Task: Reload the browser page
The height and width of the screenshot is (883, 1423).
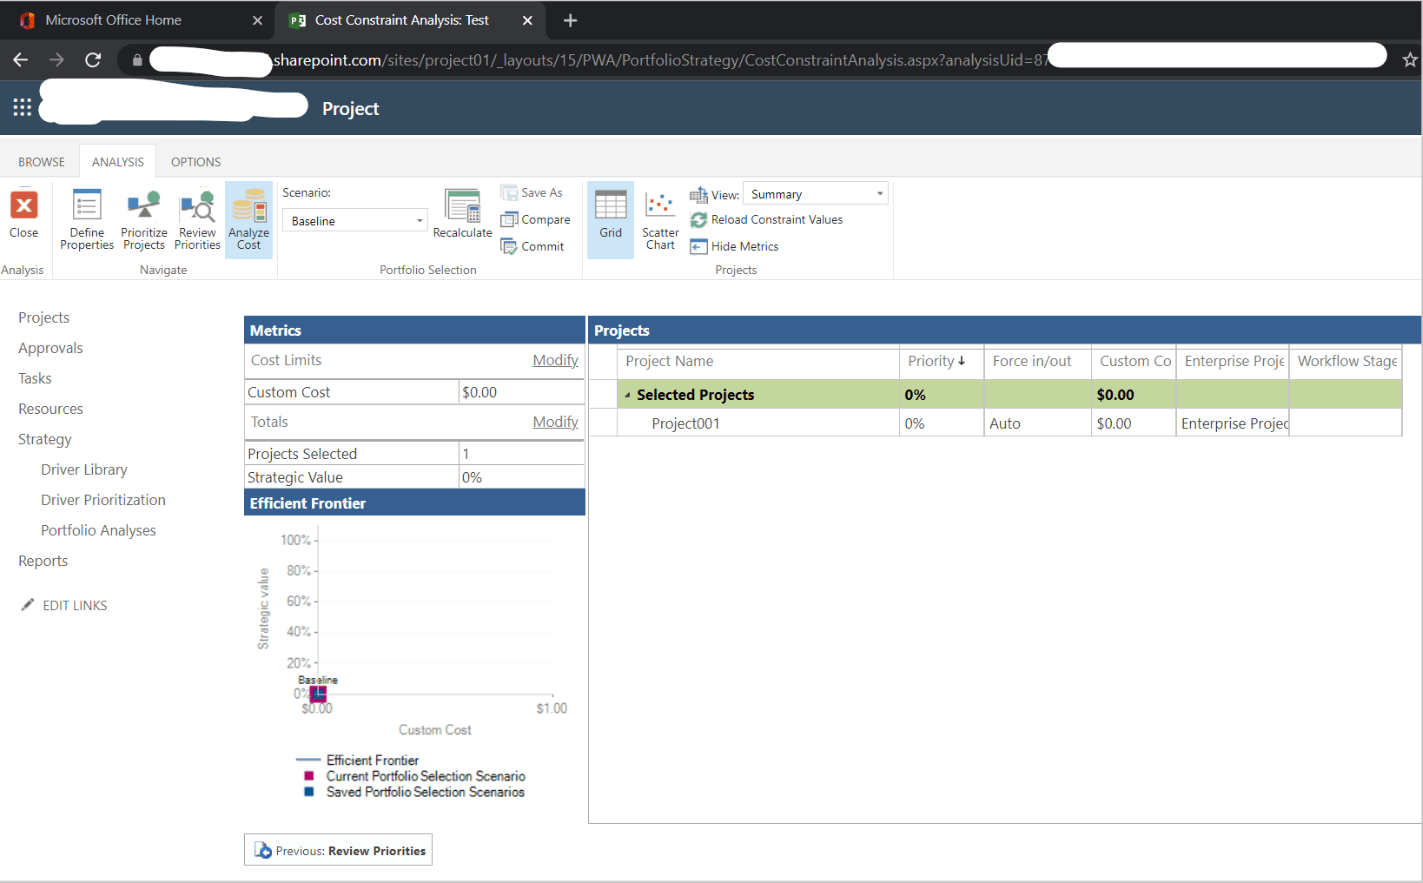Action: (93, 60)
